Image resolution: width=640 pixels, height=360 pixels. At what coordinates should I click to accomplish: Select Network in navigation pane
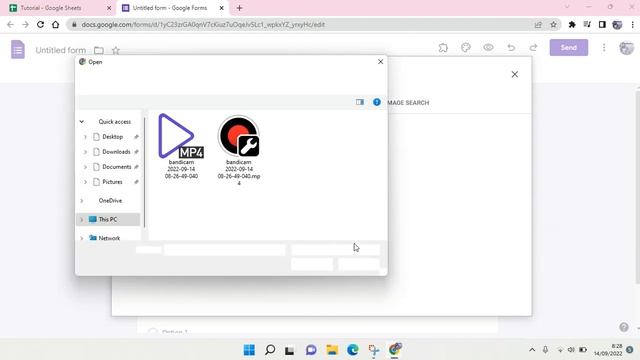(x=109, y=238)
